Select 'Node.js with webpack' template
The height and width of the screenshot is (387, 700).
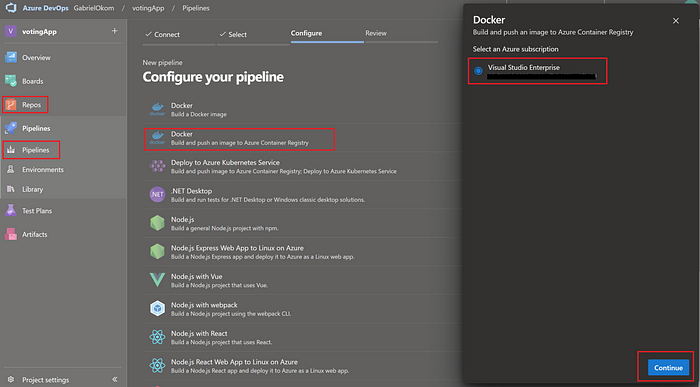pos(204,305)
